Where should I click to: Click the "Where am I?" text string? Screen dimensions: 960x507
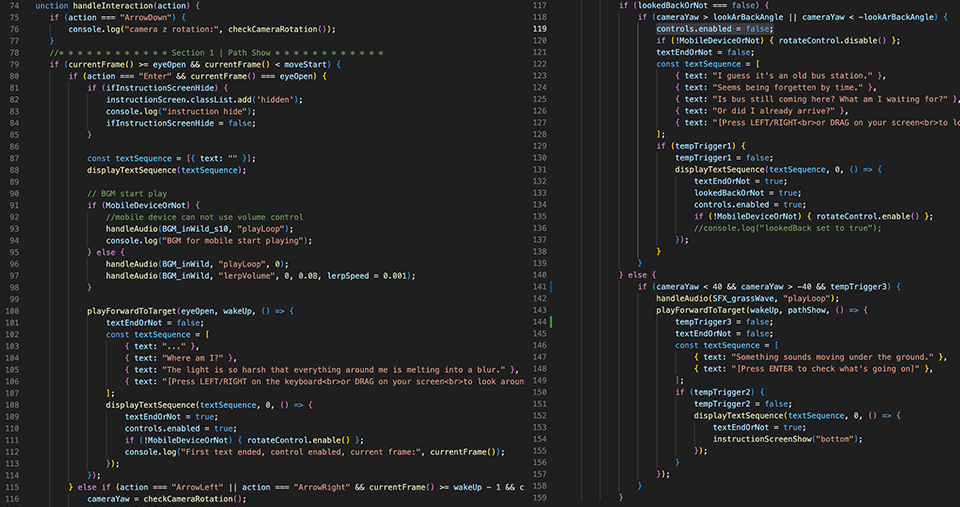192,357
